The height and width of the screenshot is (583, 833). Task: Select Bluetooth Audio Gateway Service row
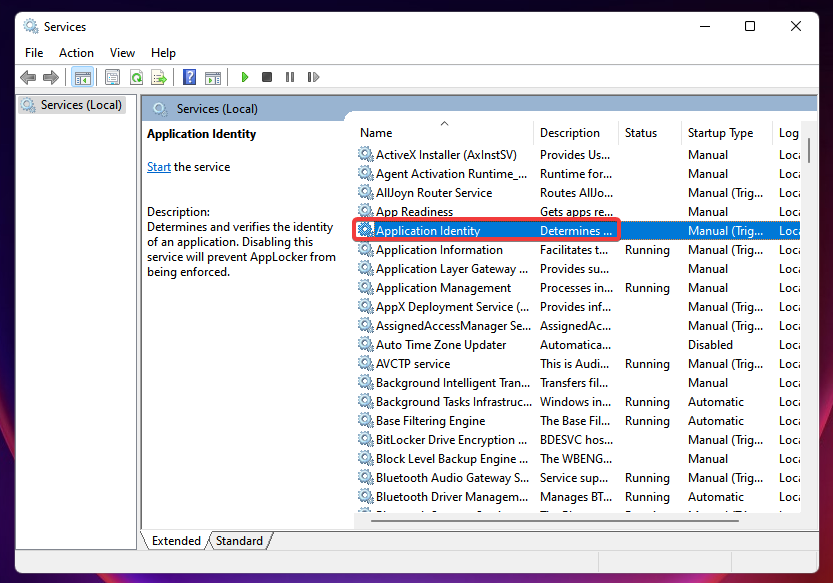coord(577,478)
